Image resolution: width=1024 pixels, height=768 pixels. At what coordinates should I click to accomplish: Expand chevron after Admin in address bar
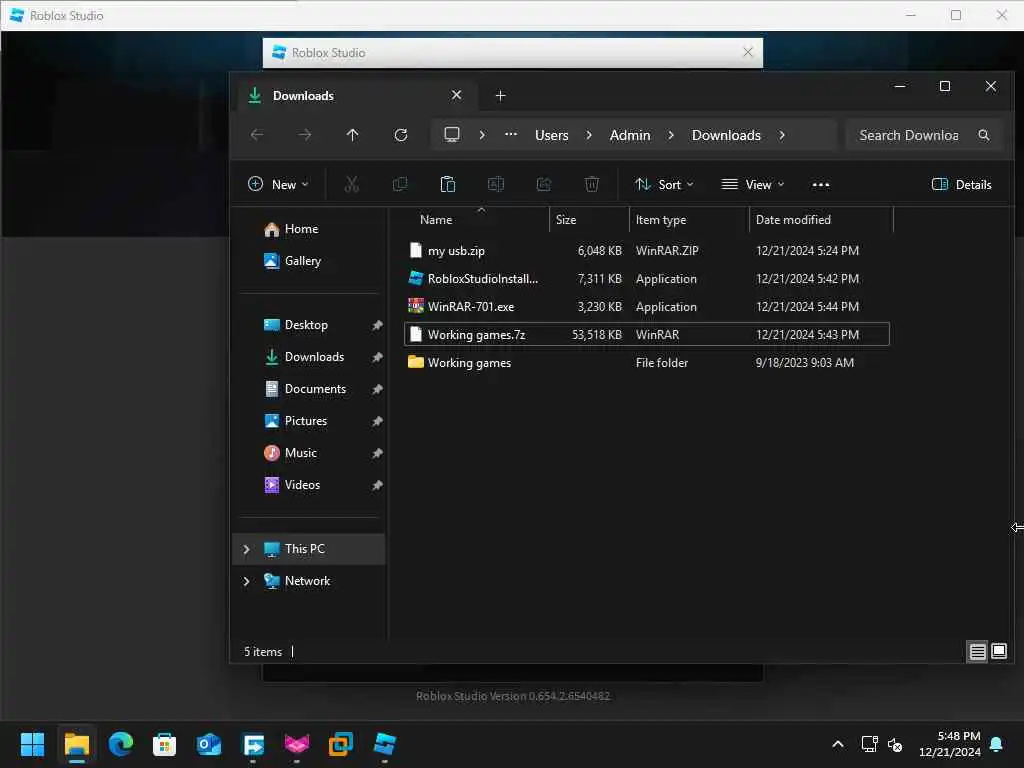(671, 135)
